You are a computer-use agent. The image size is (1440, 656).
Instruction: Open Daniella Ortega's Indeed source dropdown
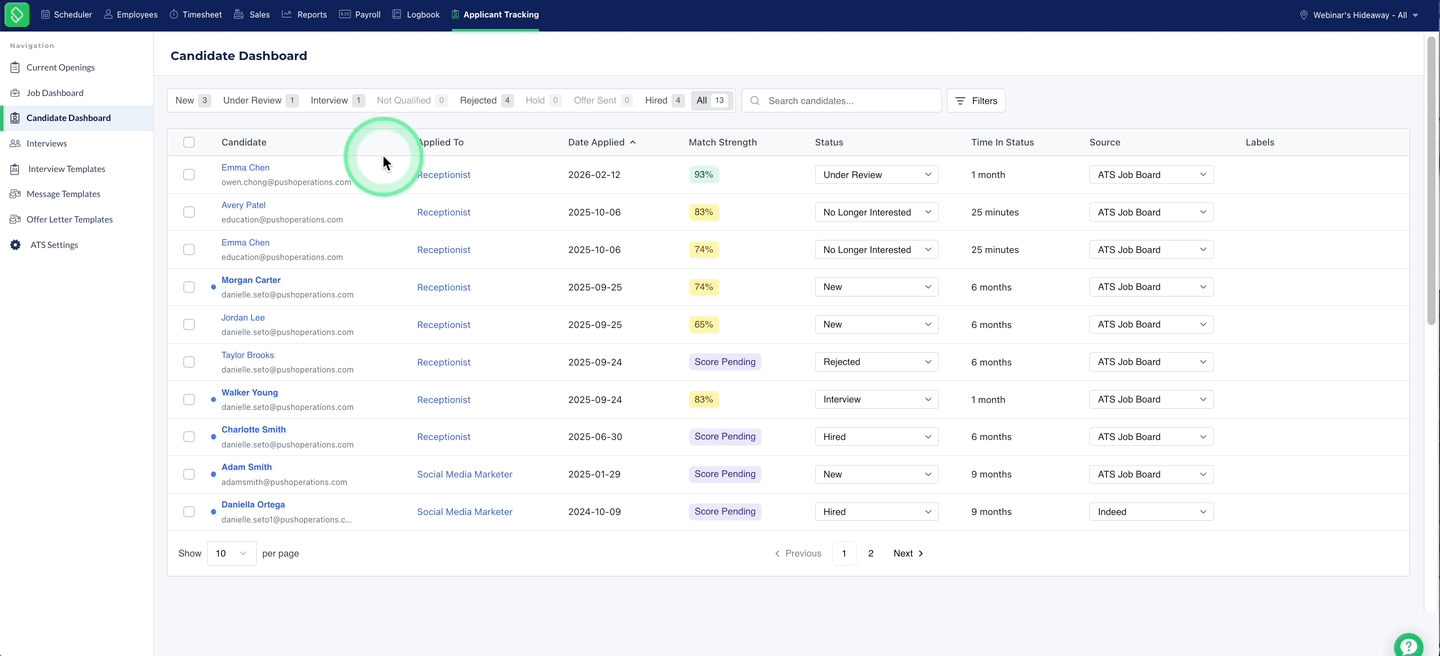point(1151,512)
